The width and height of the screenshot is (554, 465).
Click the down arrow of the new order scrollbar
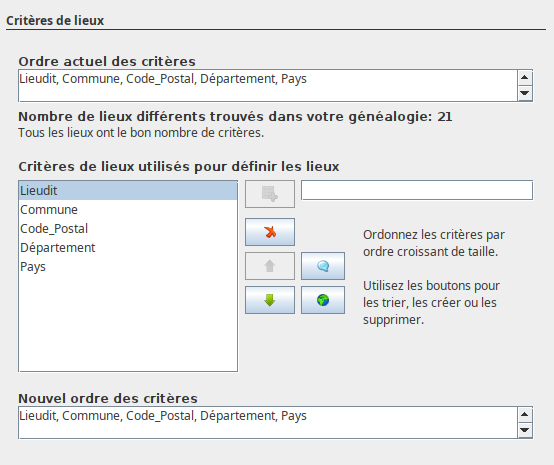point(525,430)
